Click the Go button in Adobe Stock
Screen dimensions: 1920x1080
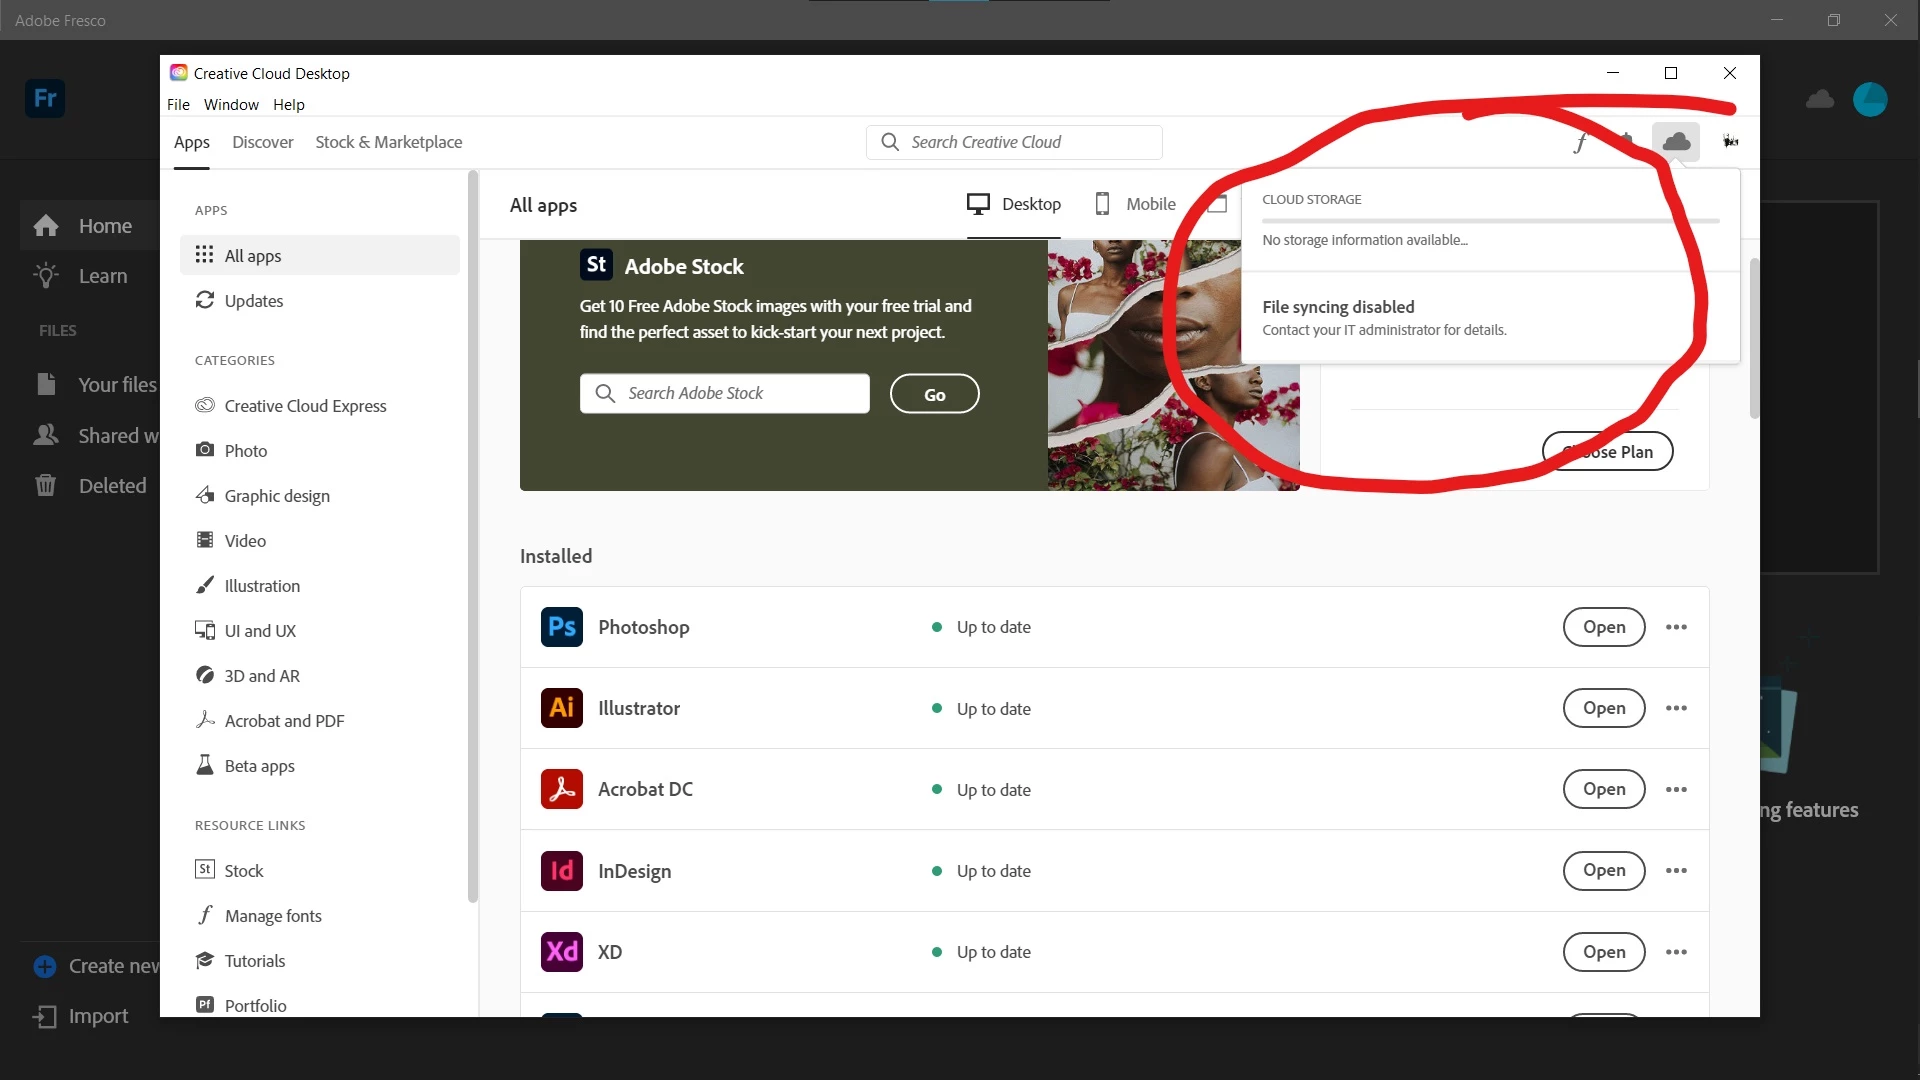[x=934, y=394]
